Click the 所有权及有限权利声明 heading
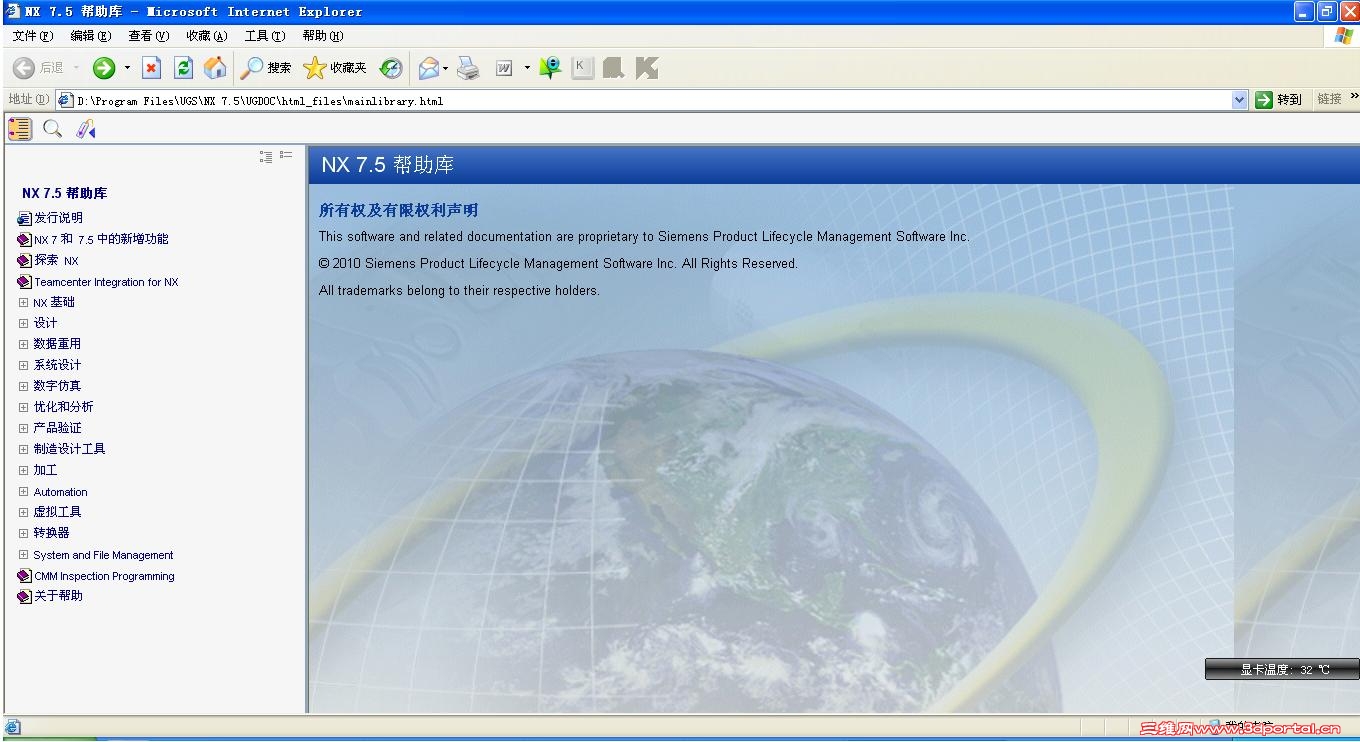This screenshot has width=1360, height=742. [398, 210]
